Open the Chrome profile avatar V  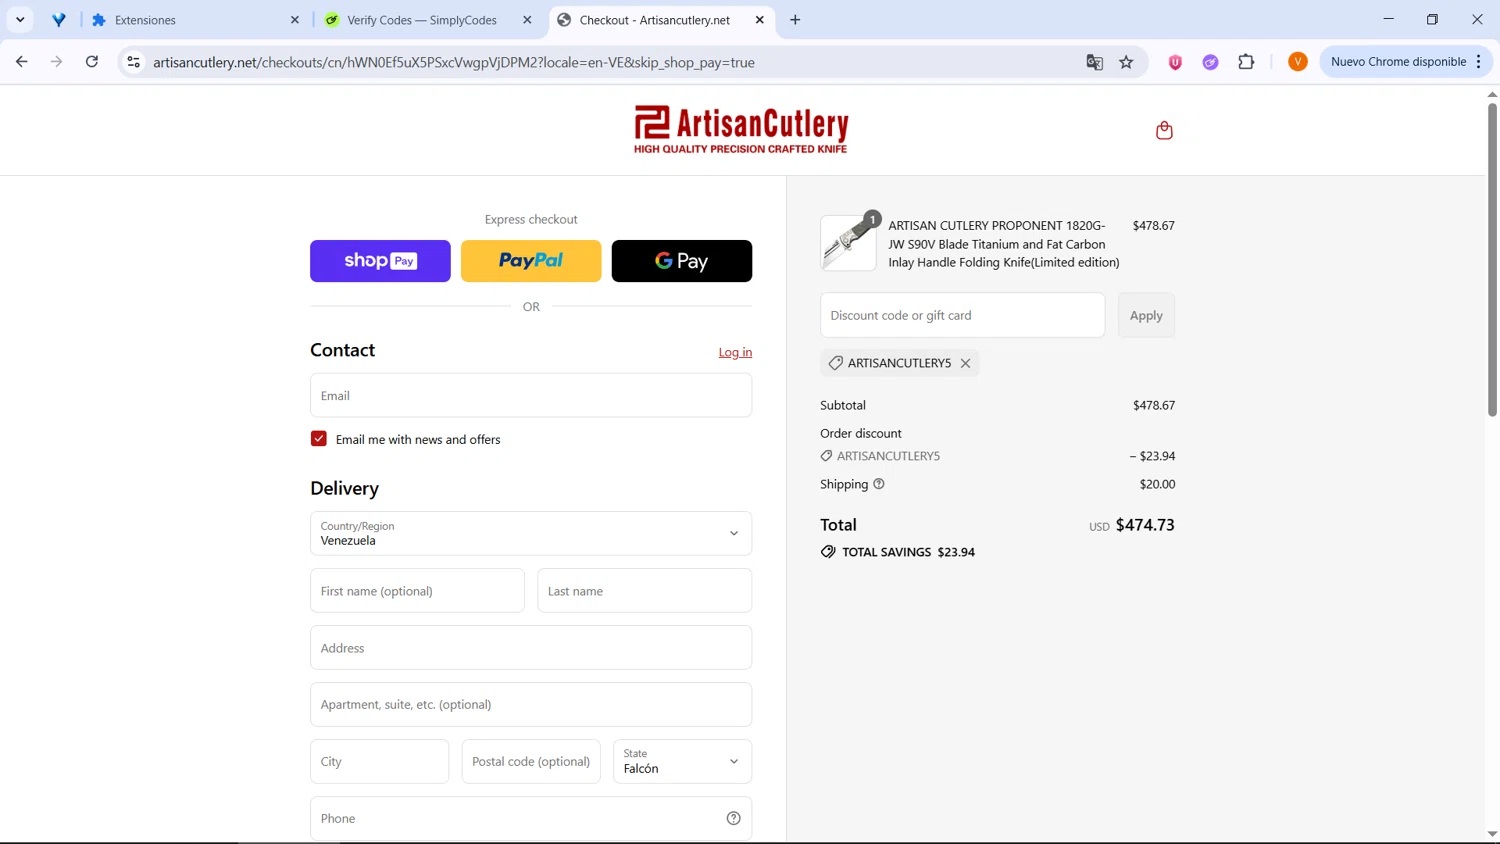pyautogui.click(x=1297, y=62)
